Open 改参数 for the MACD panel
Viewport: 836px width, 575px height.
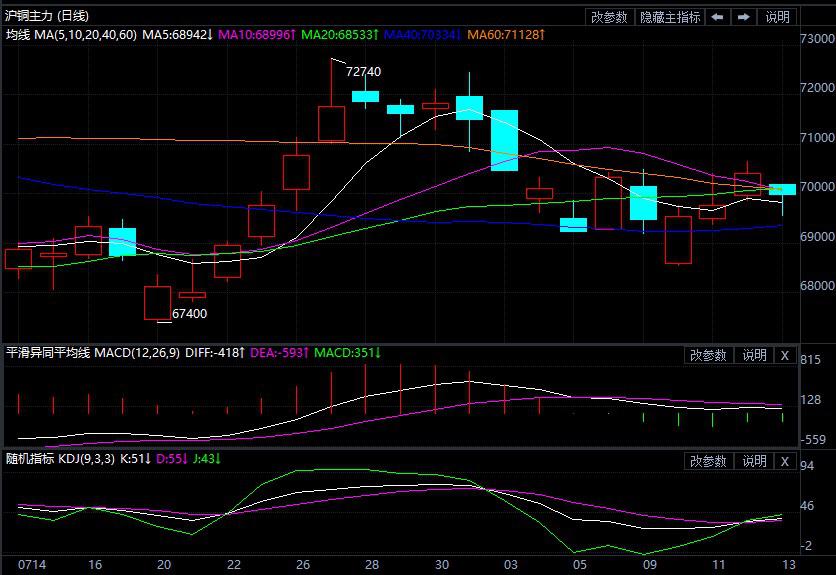point(709,355)
